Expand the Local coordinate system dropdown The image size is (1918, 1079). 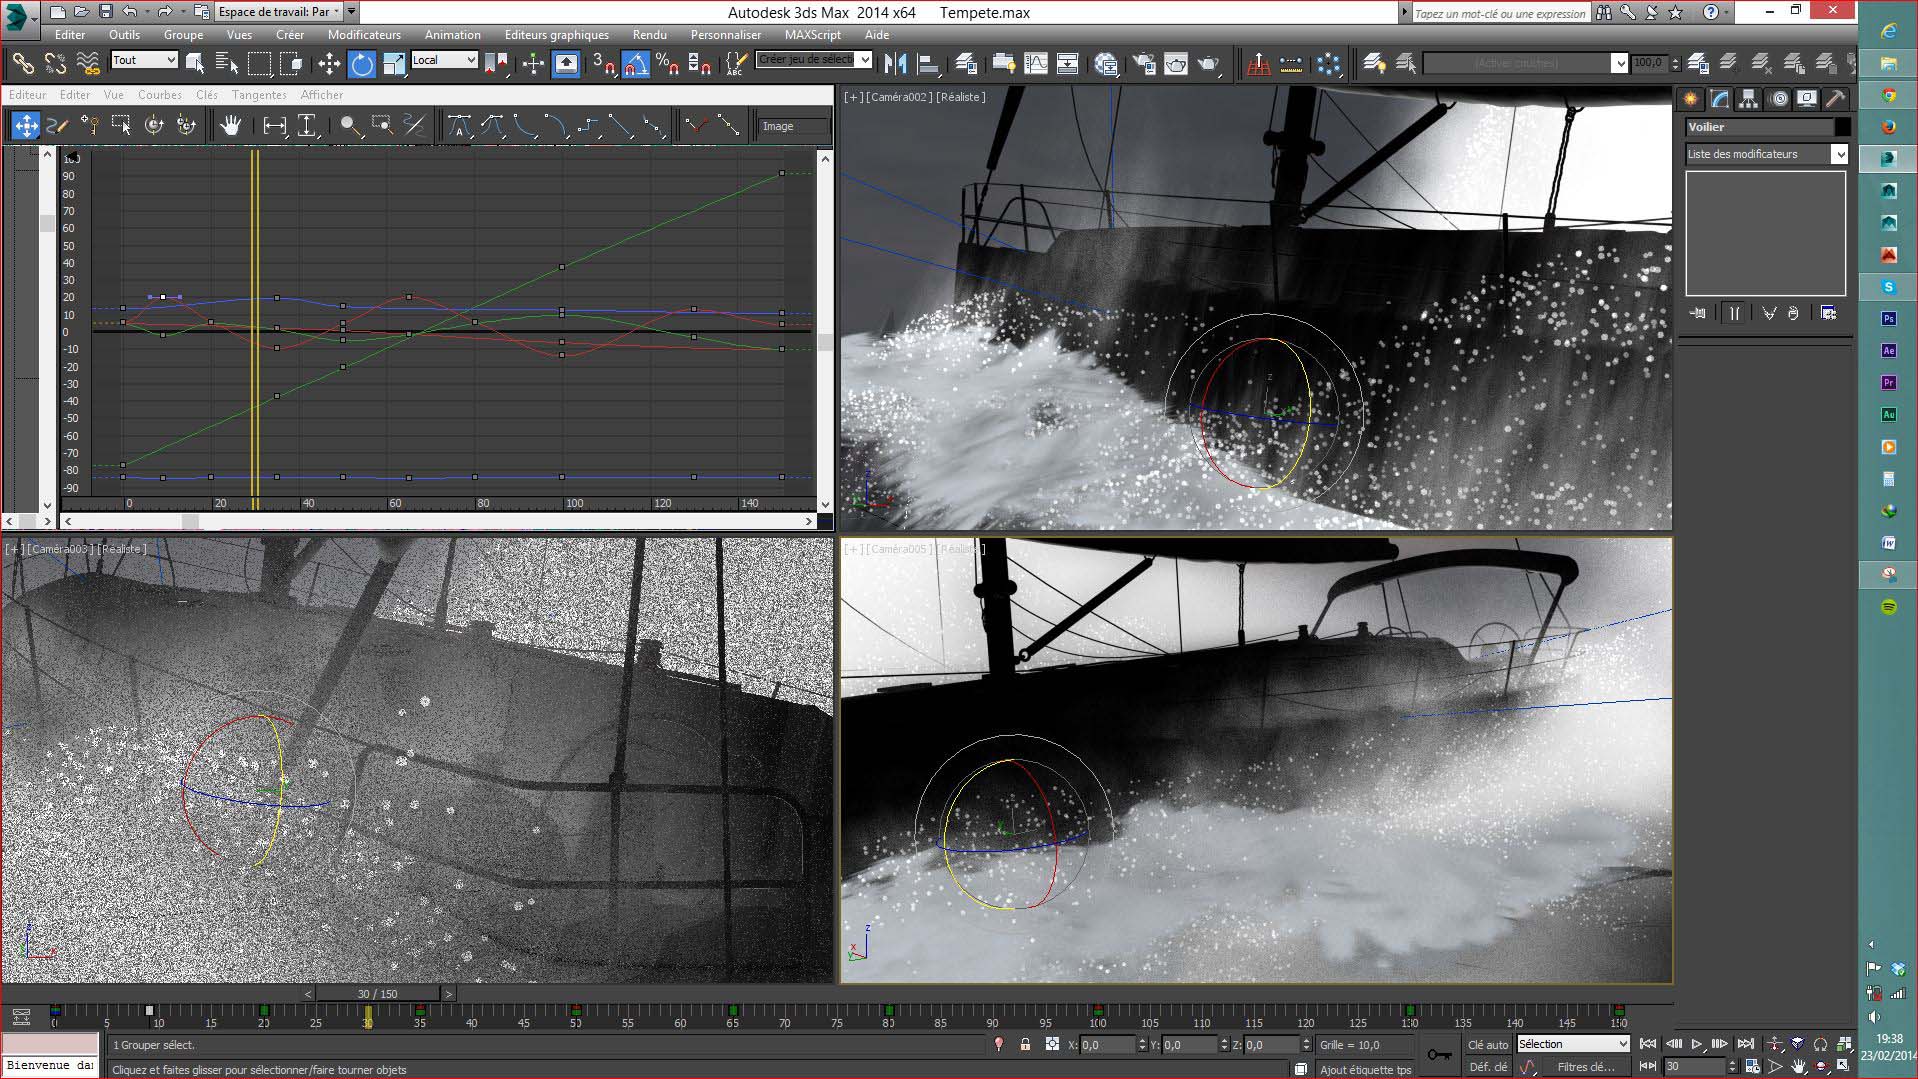click(444, 60)
